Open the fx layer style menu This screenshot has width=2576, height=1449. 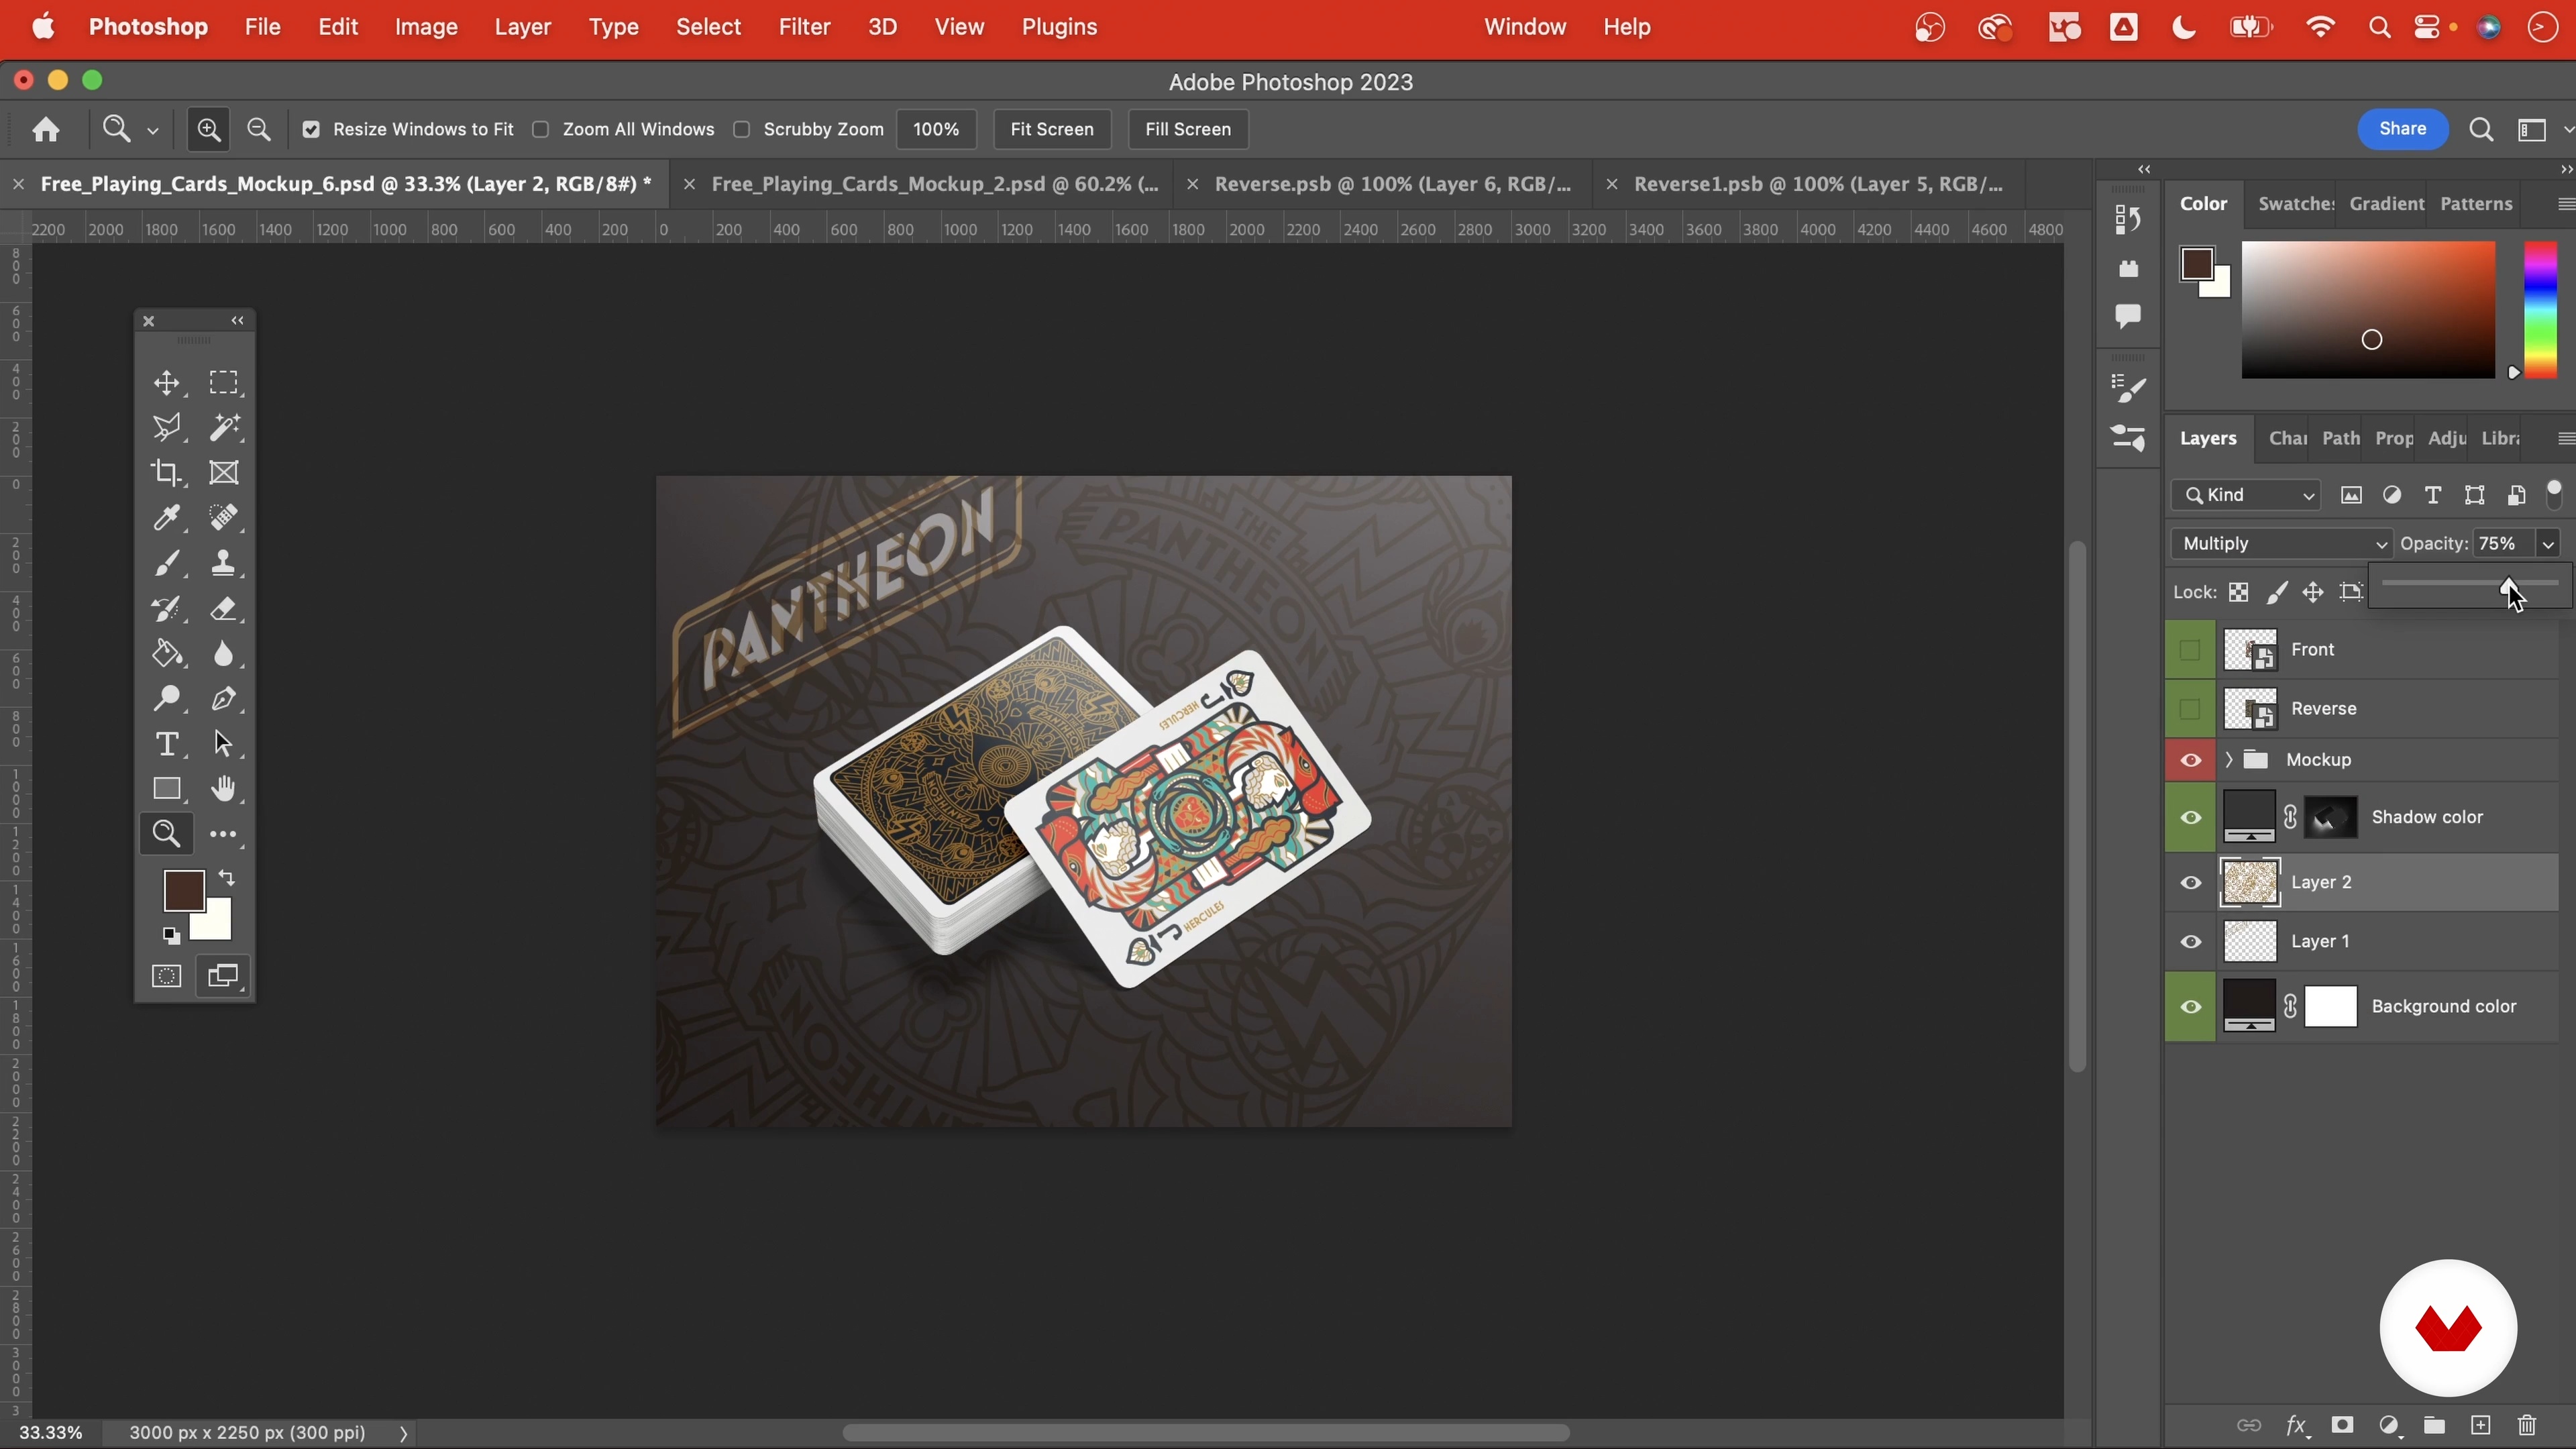click(2296, 1426)
